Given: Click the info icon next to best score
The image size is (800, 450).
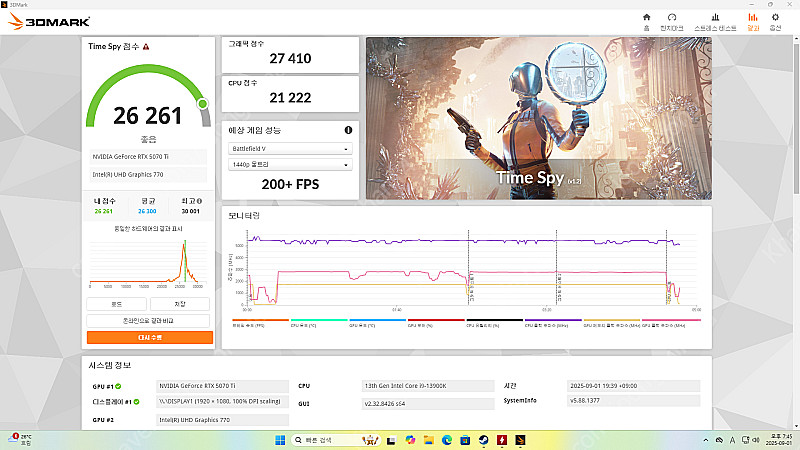Looking at the screenshot, I should coord(199,201).
